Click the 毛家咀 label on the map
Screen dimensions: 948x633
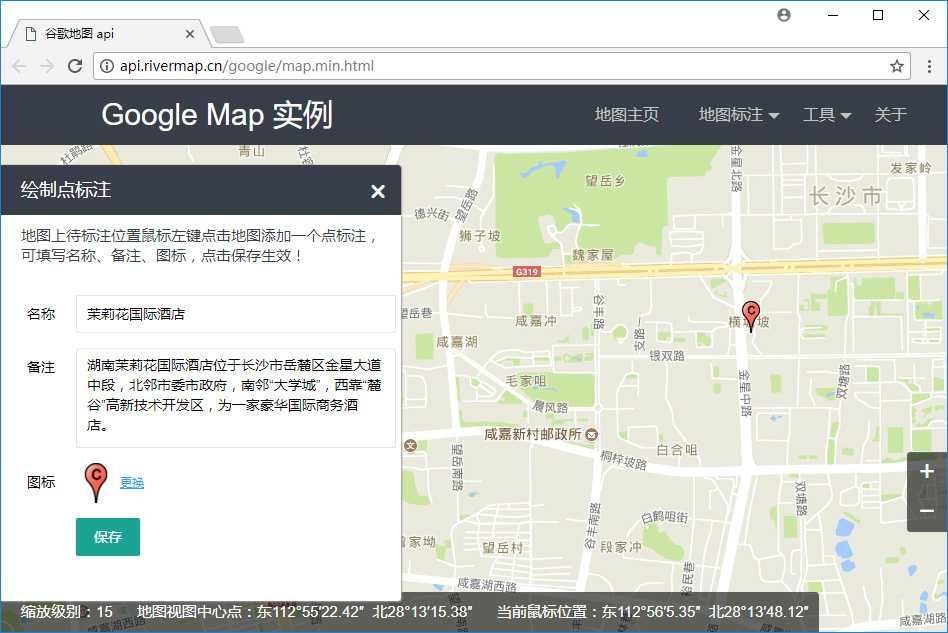pyautogui.click(x=526, y=381)
